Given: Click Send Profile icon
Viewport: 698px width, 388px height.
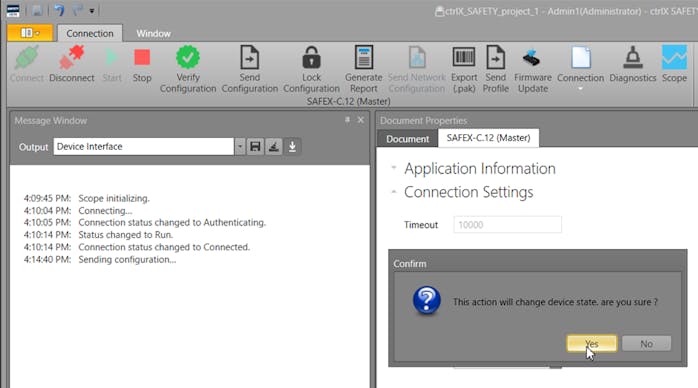Looking at the screenshot, I should (495, 57).
